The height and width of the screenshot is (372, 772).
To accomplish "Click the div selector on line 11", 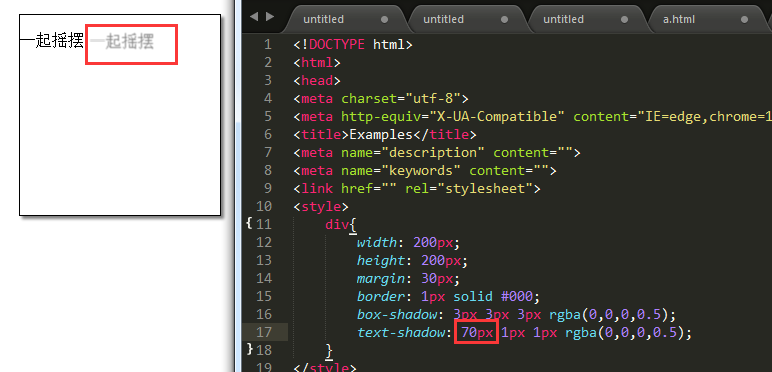I will pyautogui.click(x=337, y=224).
